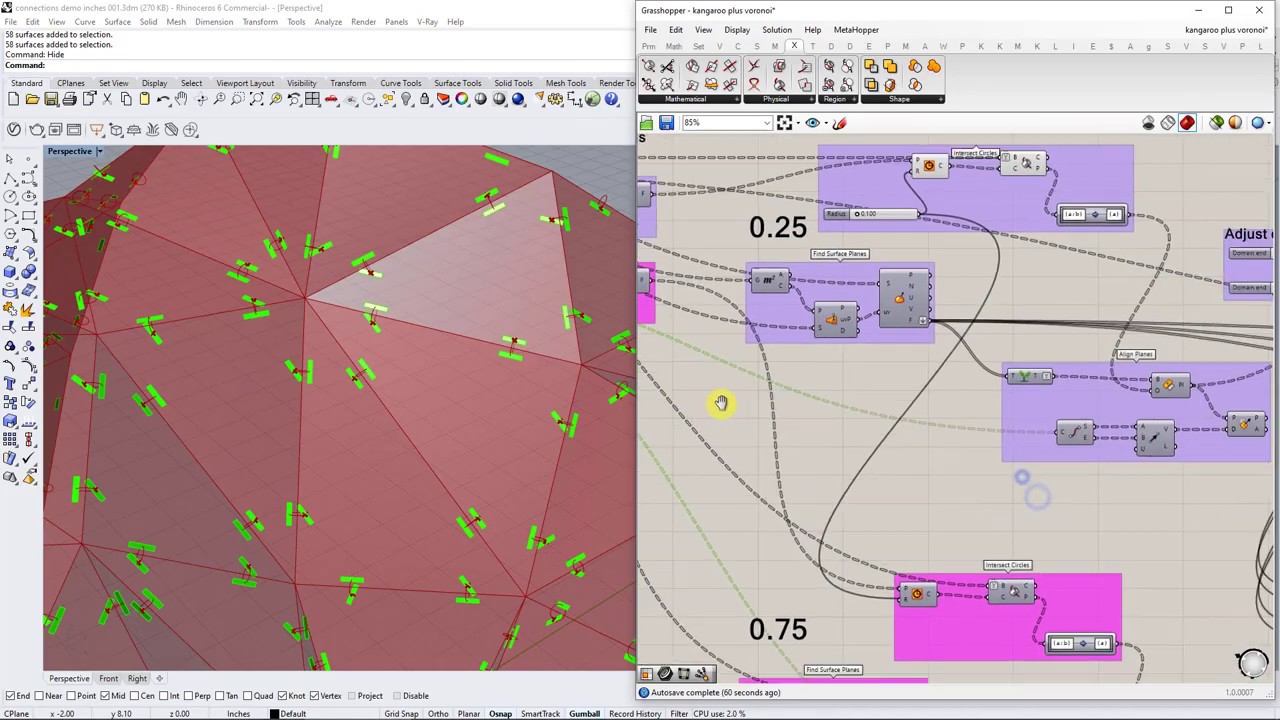Select the Pan hand tool in Rhino
The height and width of the screenshot is (720, 1280).
(182, 99)
